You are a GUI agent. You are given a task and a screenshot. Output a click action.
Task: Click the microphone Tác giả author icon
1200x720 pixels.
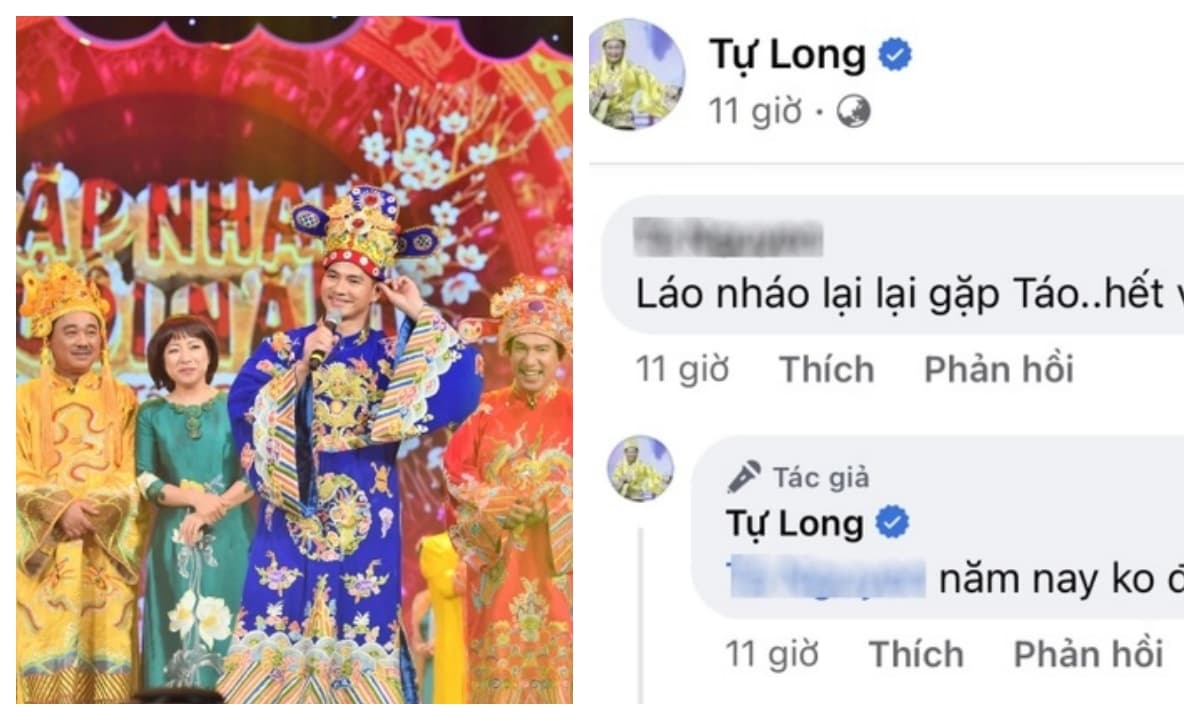[744, 477]
